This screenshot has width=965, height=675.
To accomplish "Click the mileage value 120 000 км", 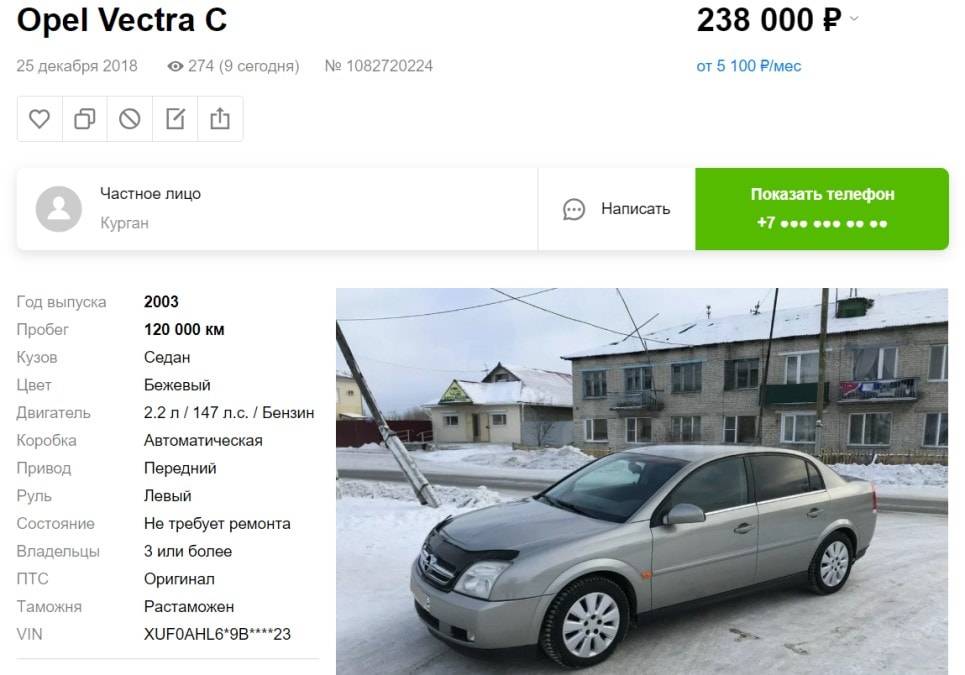I will [x=184, y=329].
